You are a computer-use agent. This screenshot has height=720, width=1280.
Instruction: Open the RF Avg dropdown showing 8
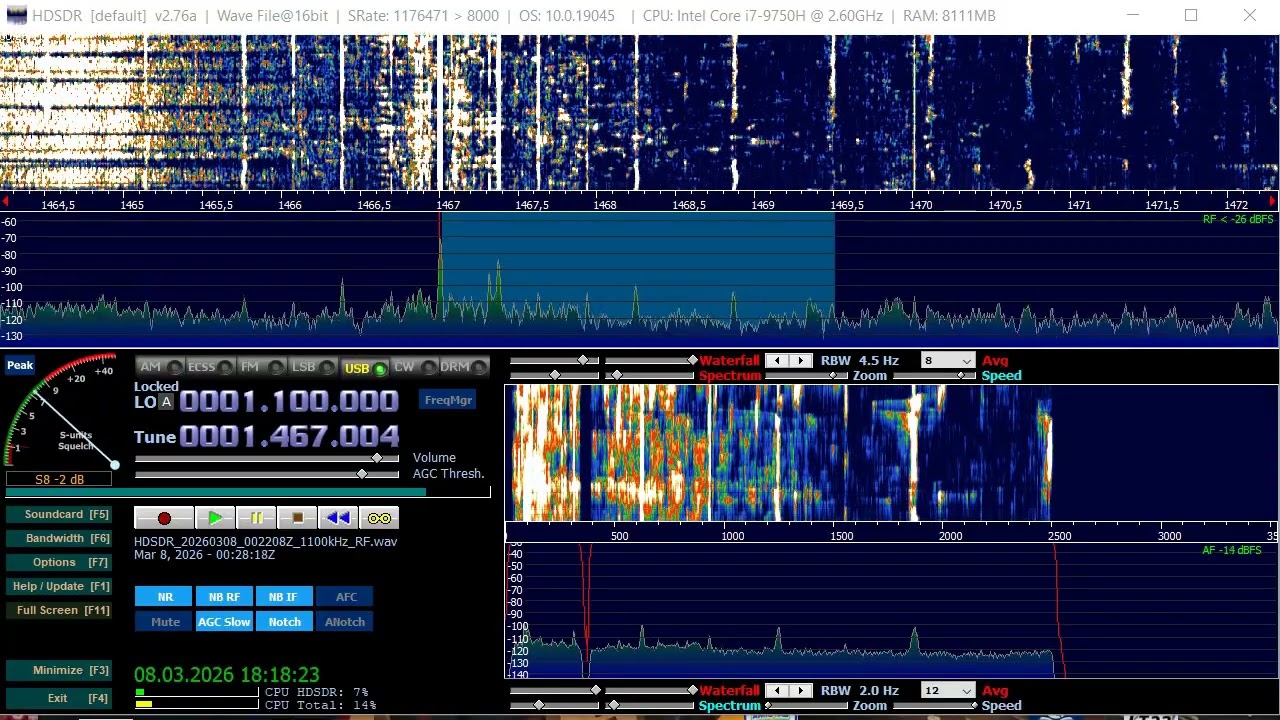tap(948, 360)
